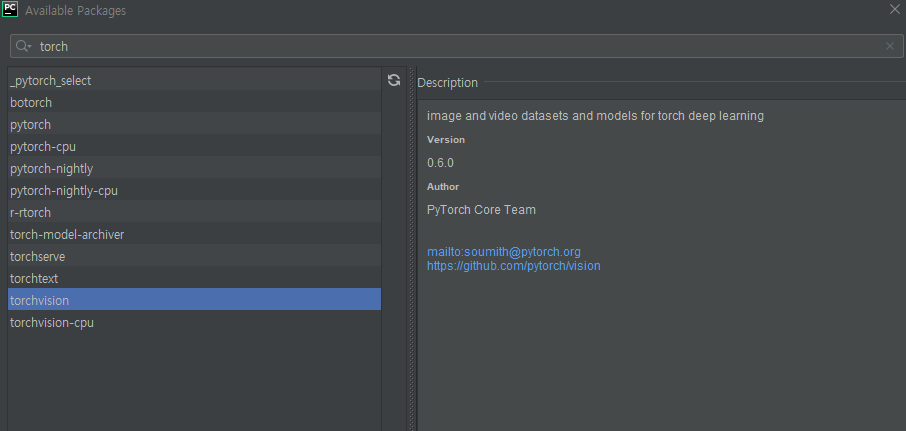Select the pytorch-nightly package row

point(194,169)
